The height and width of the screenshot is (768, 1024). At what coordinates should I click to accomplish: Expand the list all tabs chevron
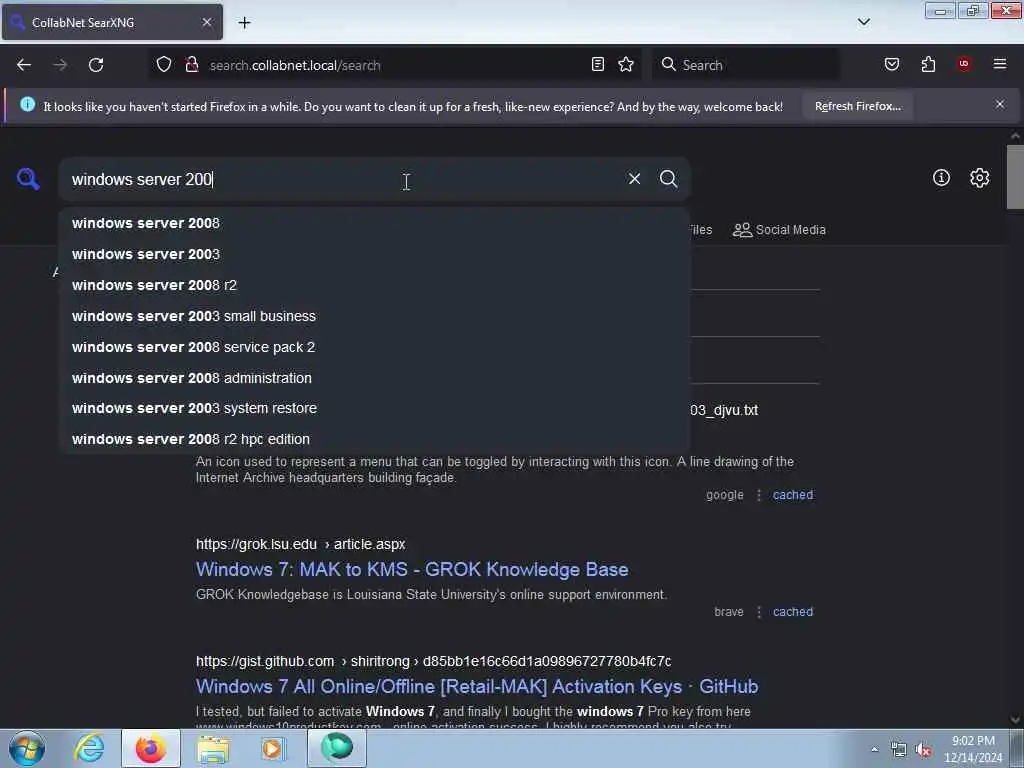[x=863, y=22]
